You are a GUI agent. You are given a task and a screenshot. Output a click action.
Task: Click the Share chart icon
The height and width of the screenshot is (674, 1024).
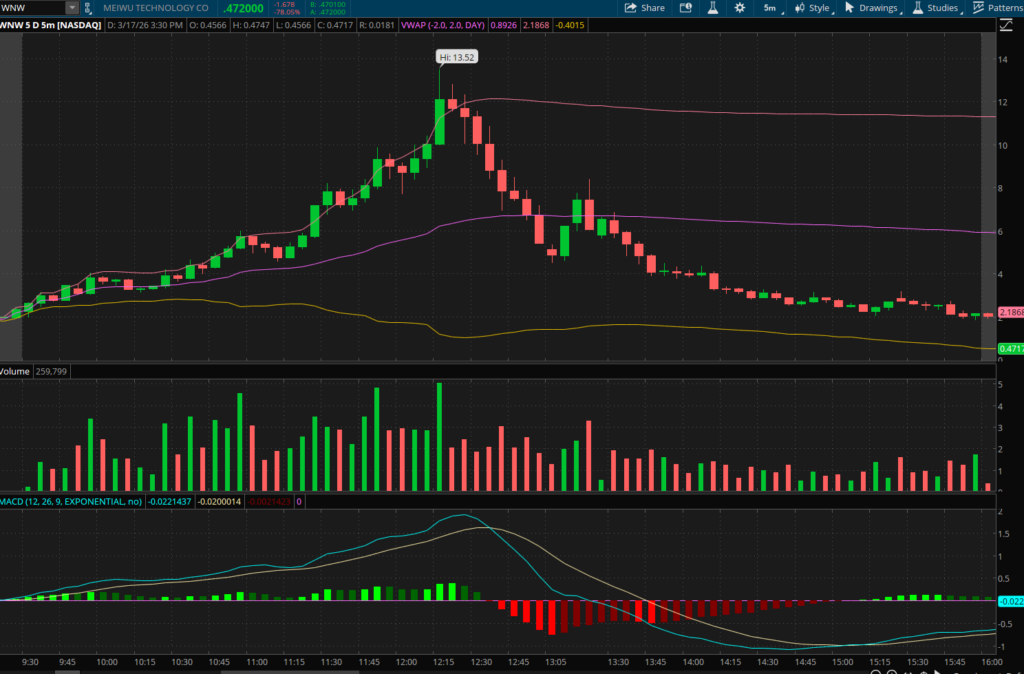click(x=644, y=8)
